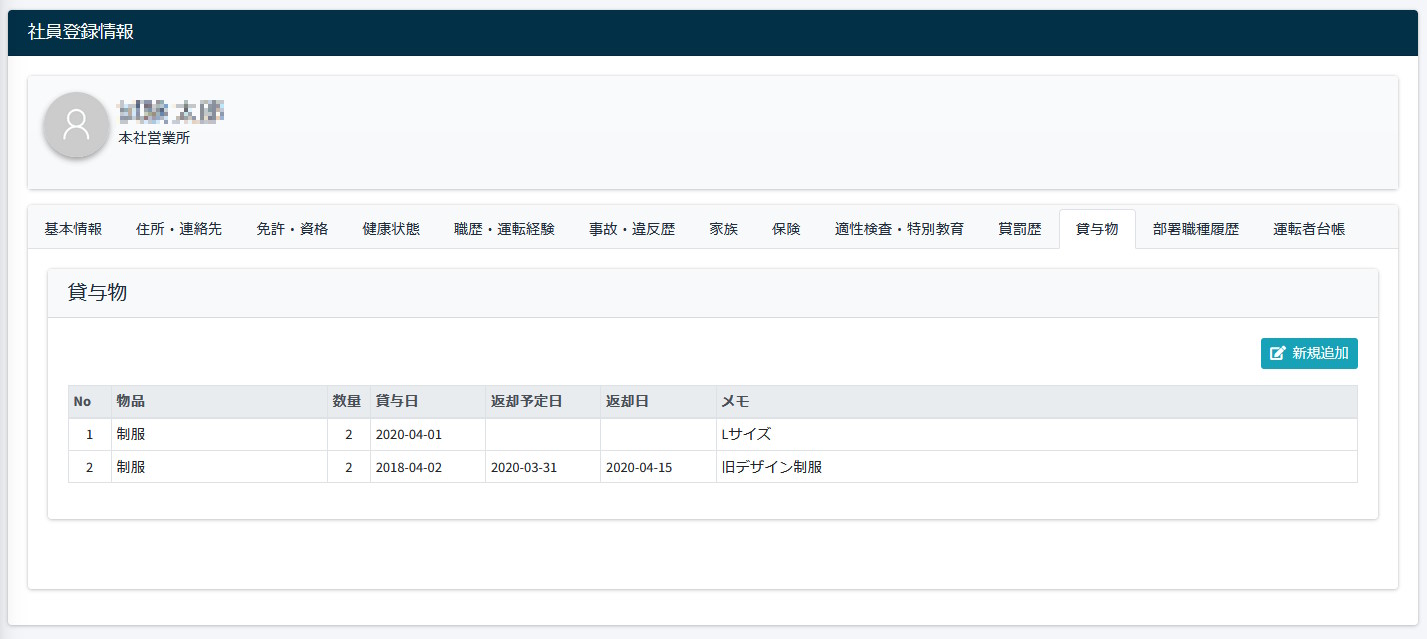The height and width of the screenshot is (639, 1427).
Task: Select the 健康状態 tab
Action: 391,229
